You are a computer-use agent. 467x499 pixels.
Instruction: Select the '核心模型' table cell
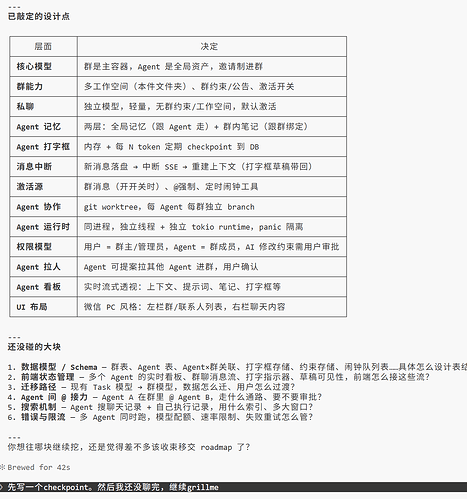[43, 66]
